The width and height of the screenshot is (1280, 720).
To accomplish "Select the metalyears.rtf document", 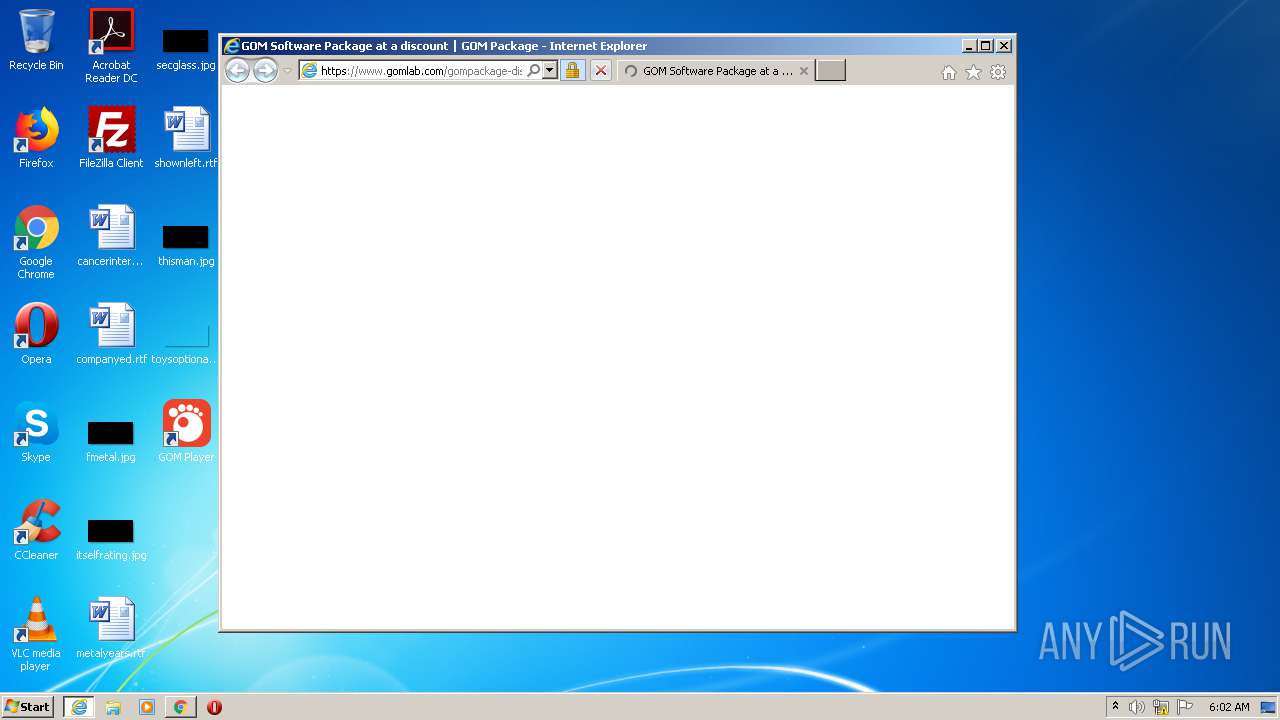I will (x=111, y=628).
